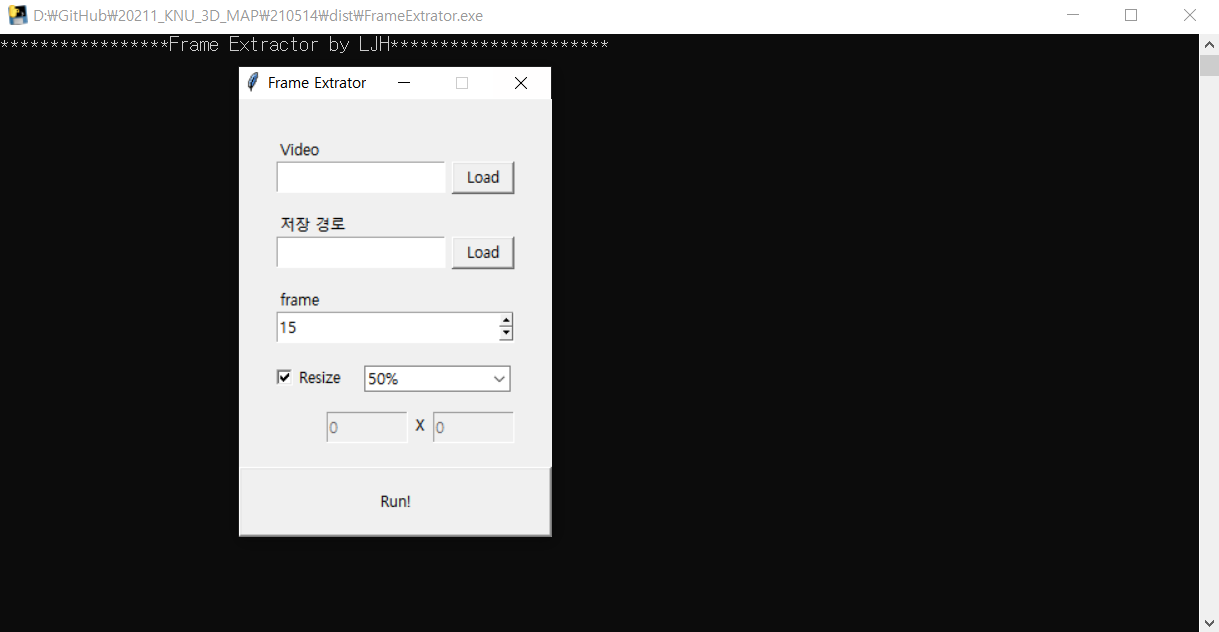Click the console scrollbar up arrow
The width and height of the screenshot is (1219, 632).
point(1209,43)
